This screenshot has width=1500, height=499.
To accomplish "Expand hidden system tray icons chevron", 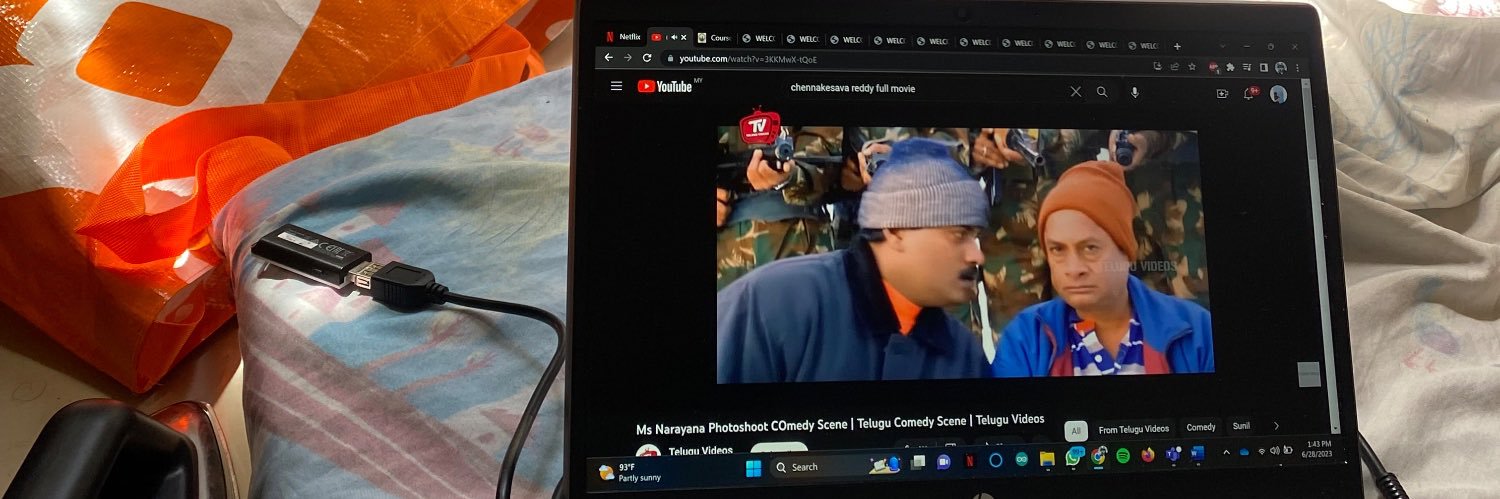I will click(1227, 453).
